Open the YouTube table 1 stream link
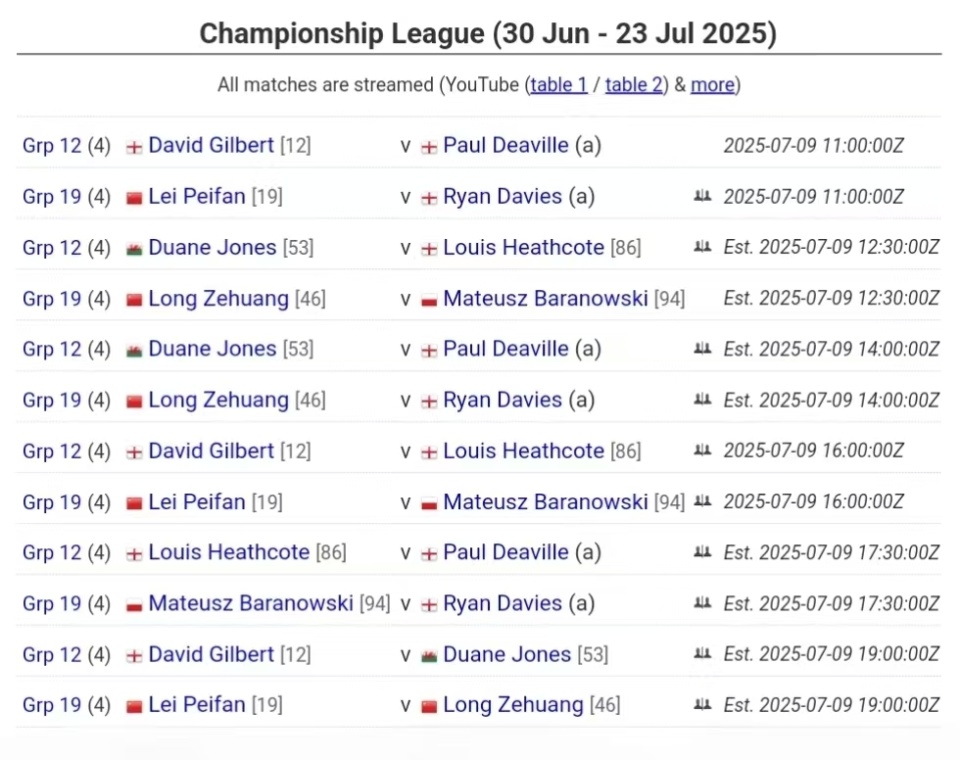 click(x=559, y=85)
